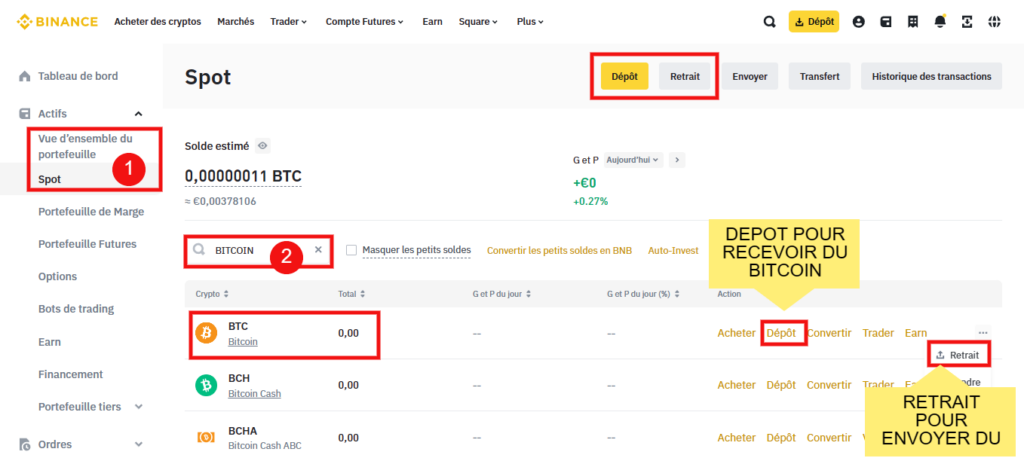Click the Dépôt button beside Spot title
Image resolution: width=1024 pixels, height=461 pixels.
[624, 76]
